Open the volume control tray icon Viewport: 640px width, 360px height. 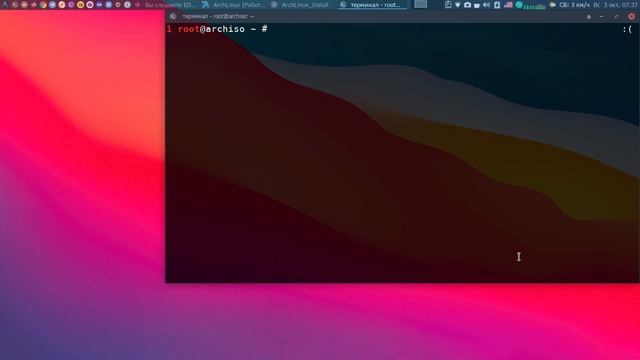point(487,5)
